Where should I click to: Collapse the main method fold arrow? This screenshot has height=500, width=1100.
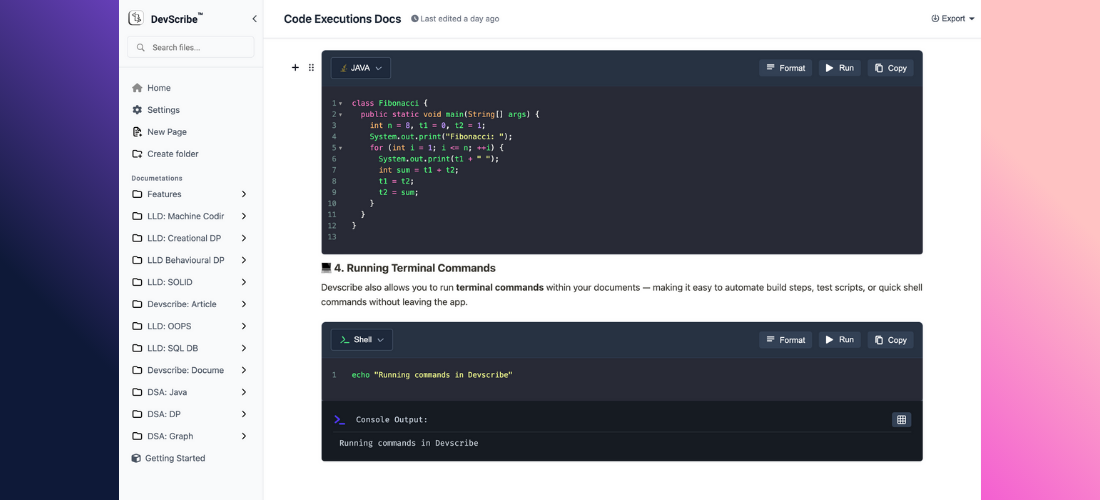341,114
